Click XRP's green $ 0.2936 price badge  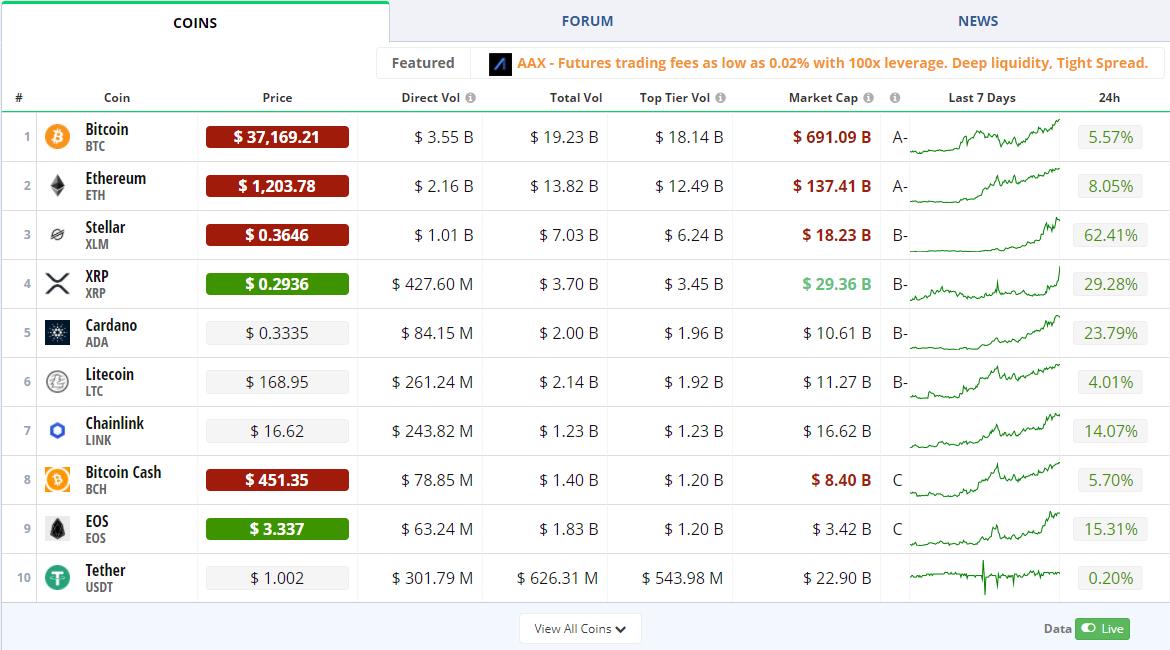[x=277, y=284]
